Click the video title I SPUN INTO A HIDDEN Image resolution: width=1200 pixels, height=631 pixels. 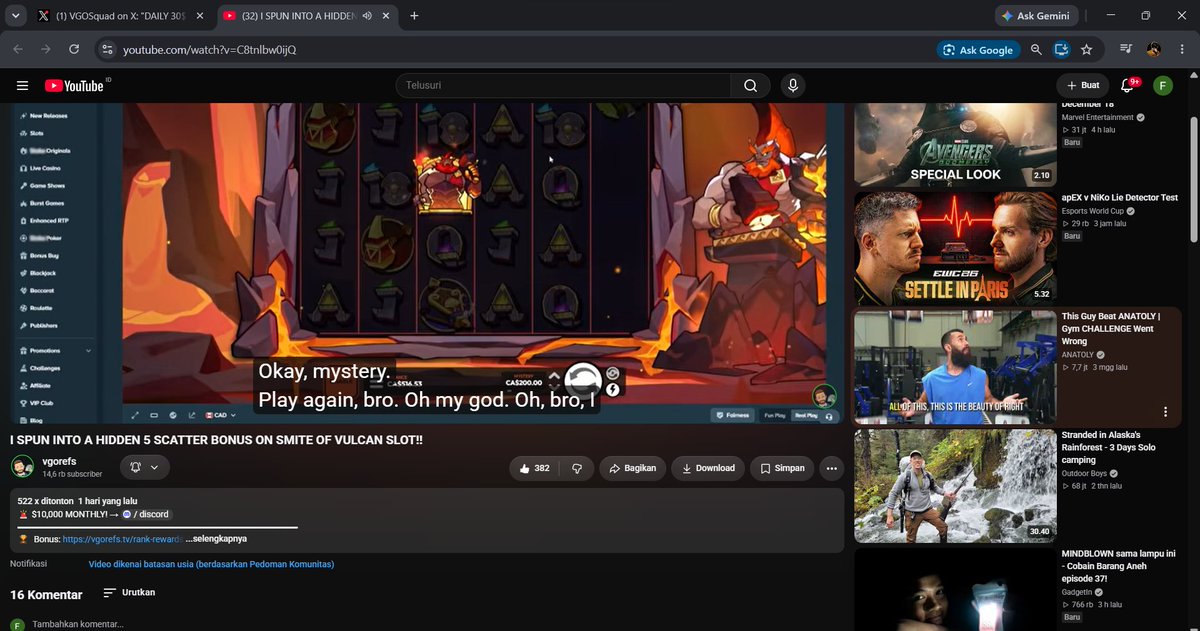(x=216, y=439)
